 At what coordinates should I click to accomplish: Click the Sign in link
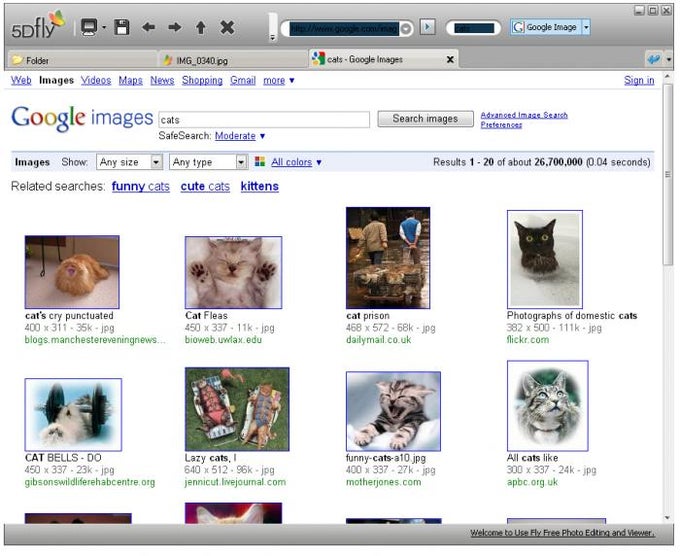tap(639, 80)
